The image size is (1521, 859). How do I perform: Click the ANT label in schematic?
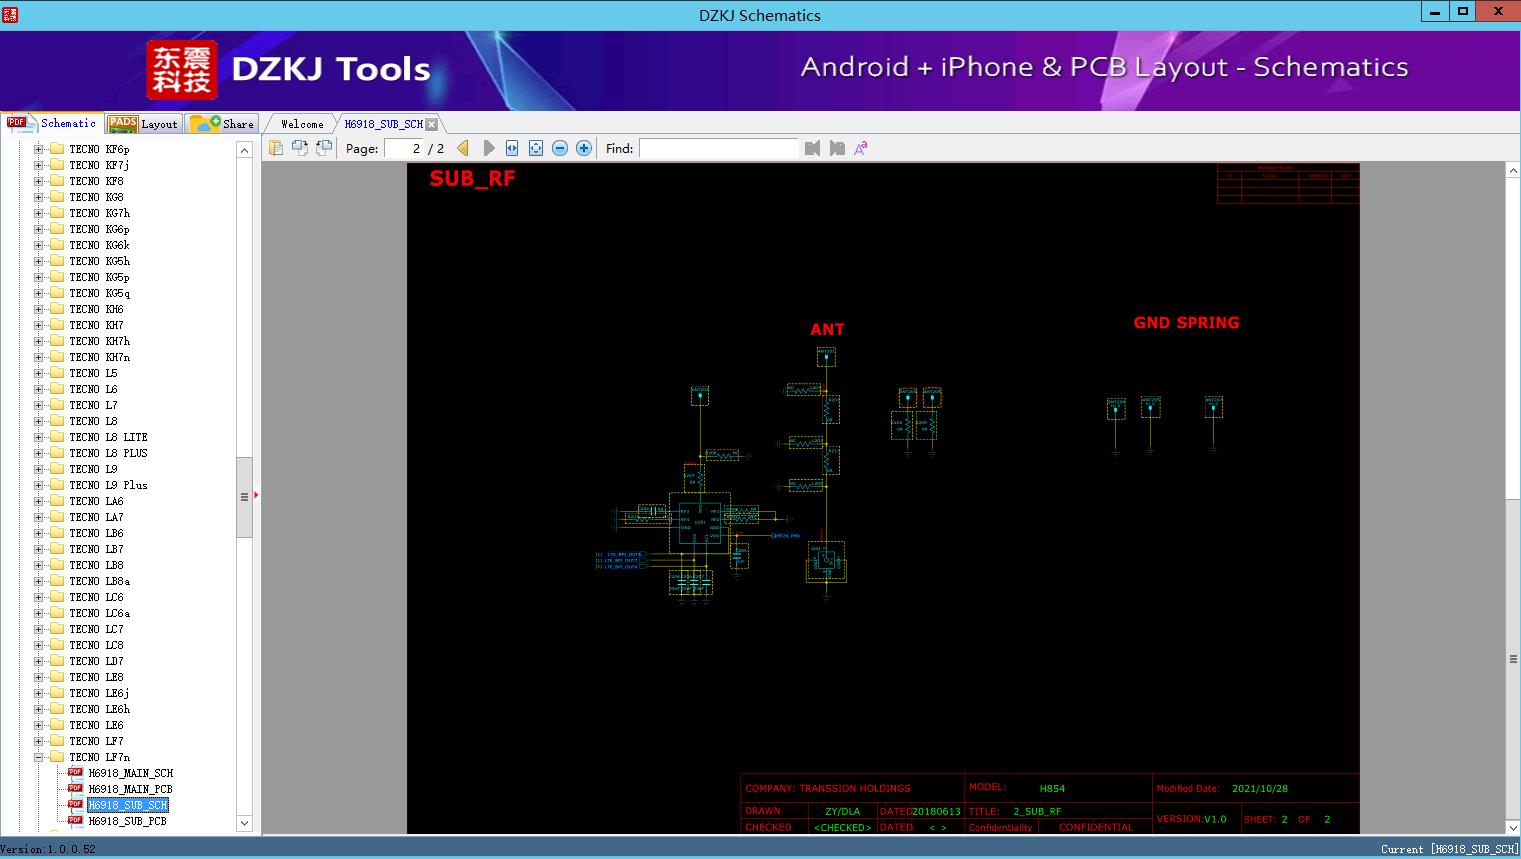tap(827, 329)
